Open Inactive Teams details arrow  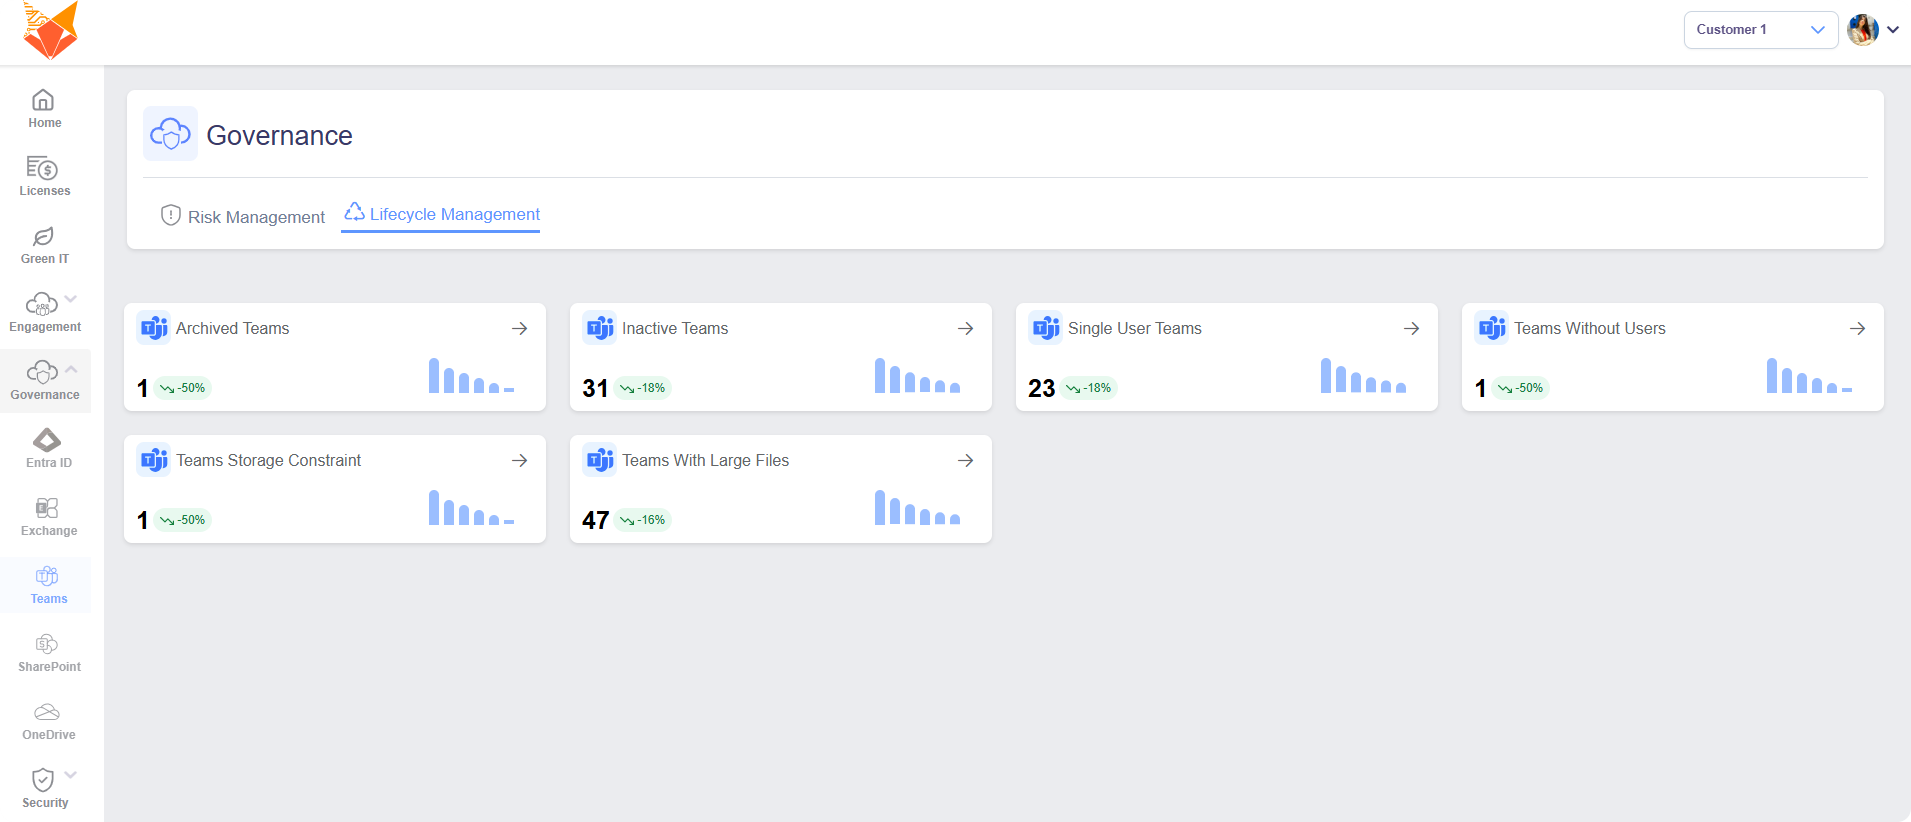tap(965, 329)
